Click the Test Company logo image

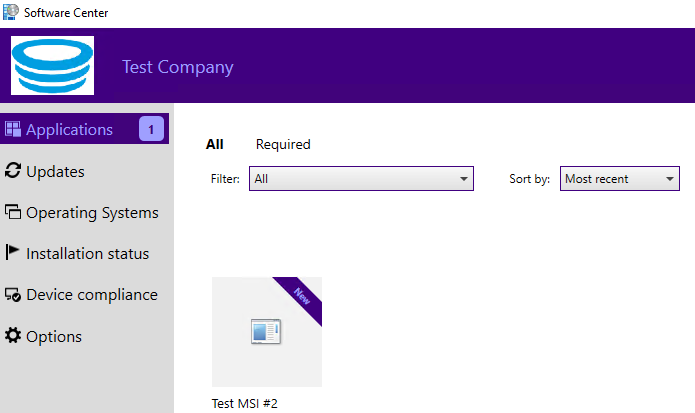[x=52, y=65]
